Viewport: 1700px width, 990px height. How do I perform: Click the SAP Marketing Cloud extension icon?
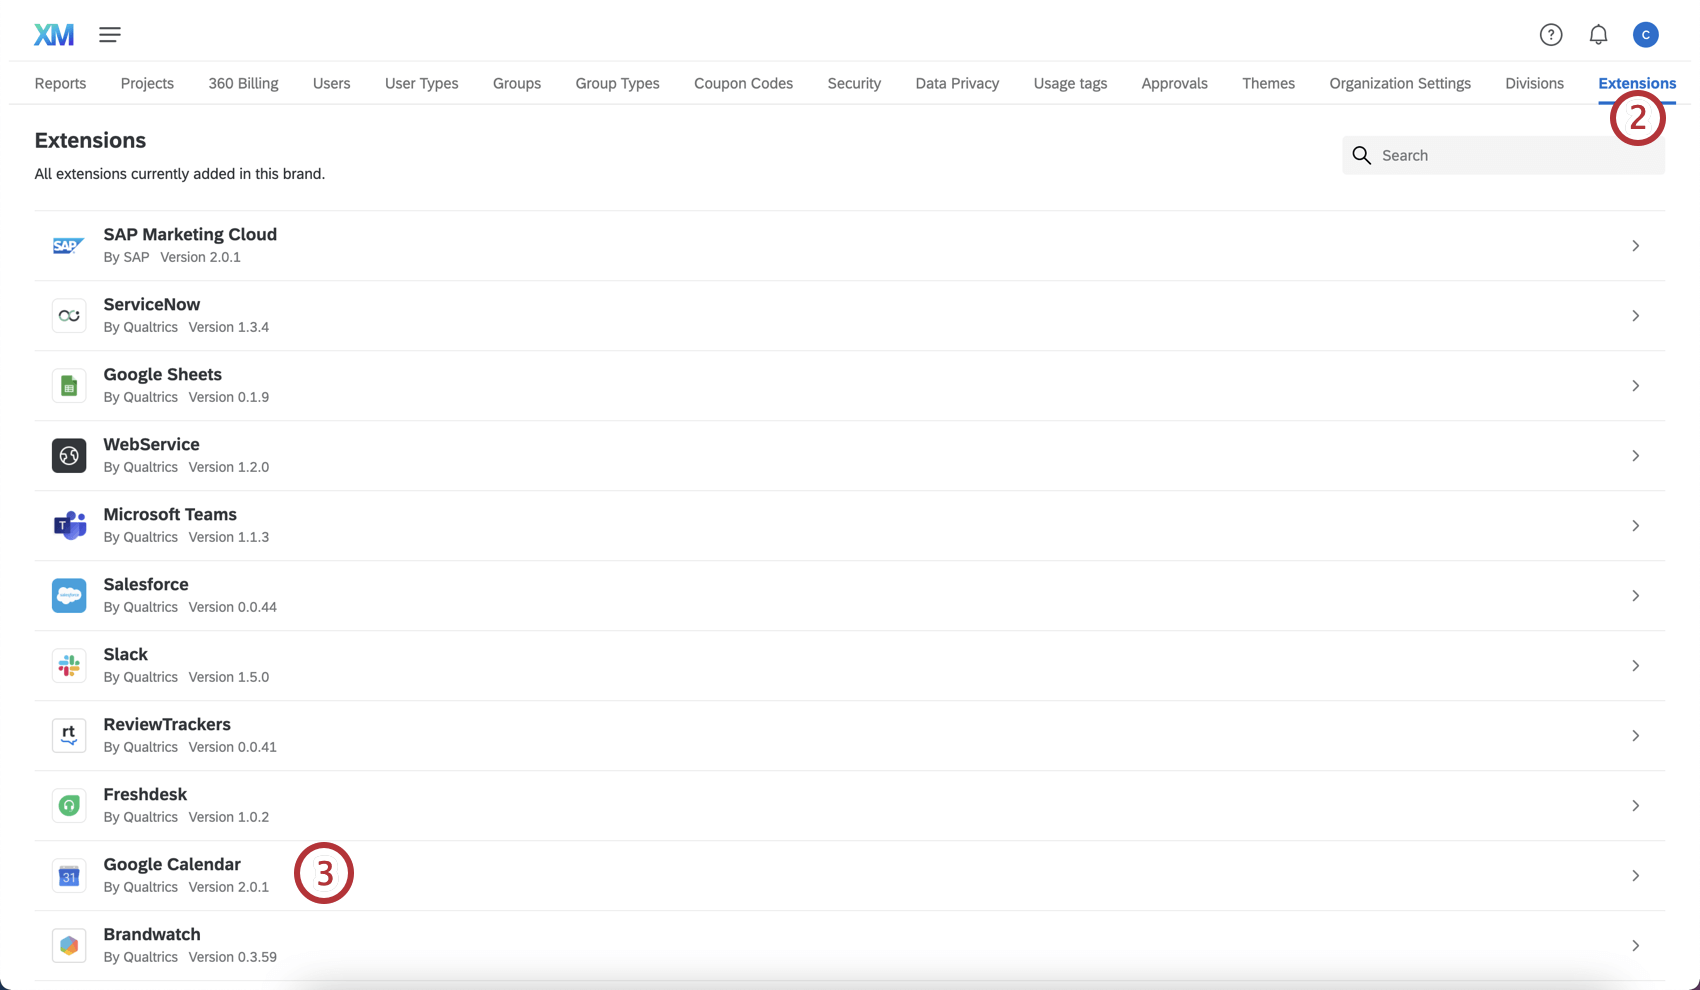(68, 245)
